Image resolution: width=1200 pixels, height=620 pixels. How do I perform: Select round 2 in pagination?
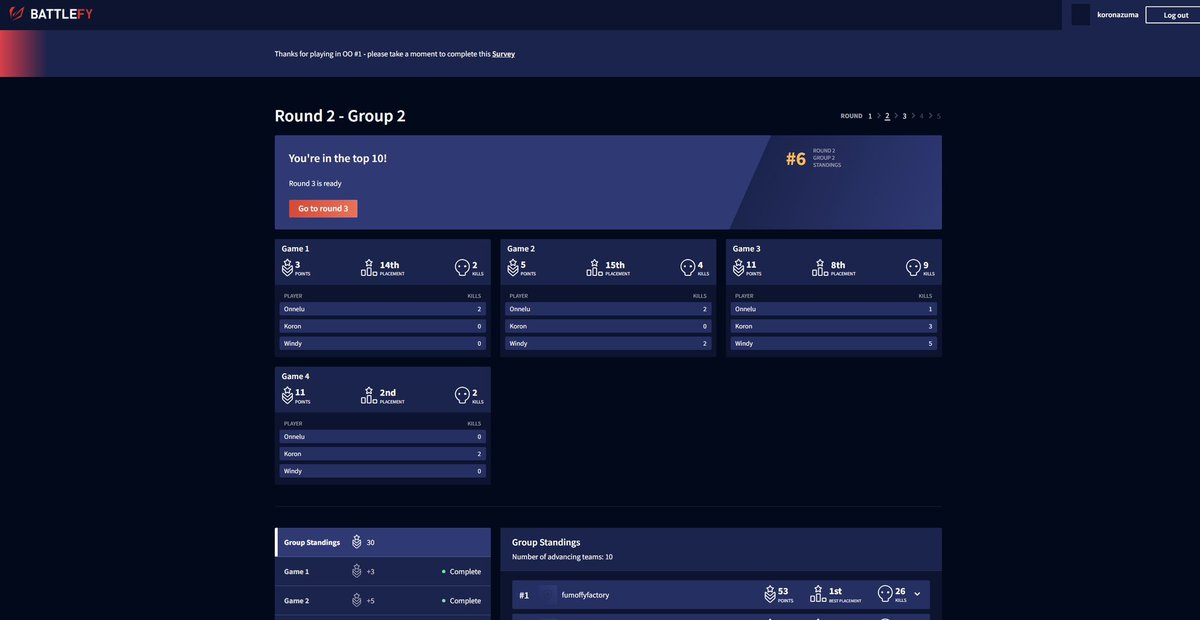pyautogui.click(x=887, y=116)
